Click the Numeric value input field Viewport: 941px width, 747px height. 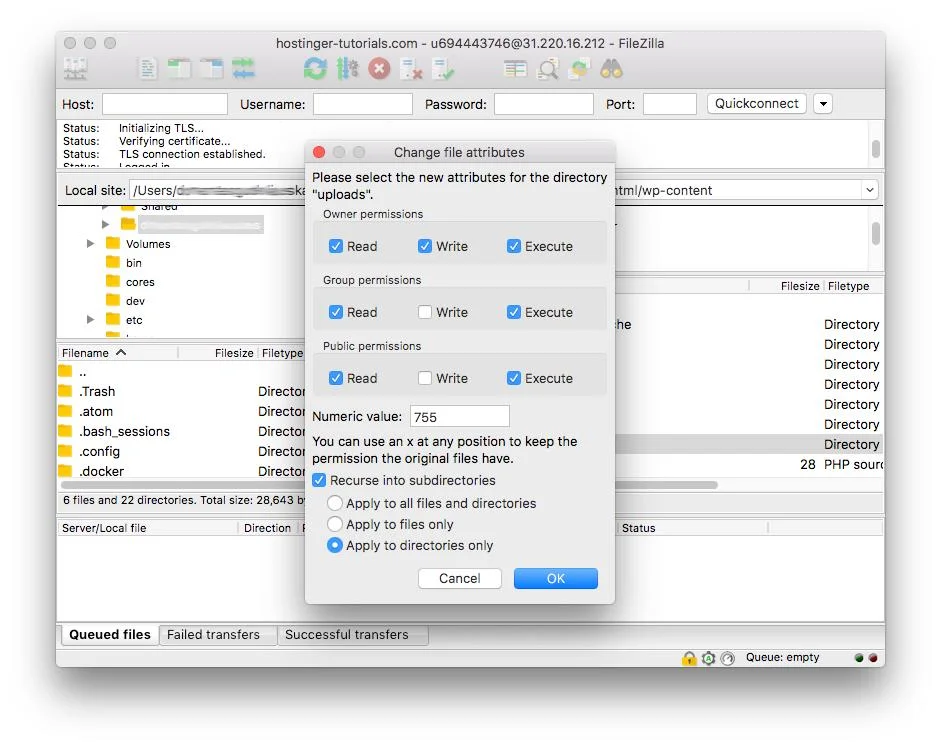pyautogui.click(x=458, y=416)
